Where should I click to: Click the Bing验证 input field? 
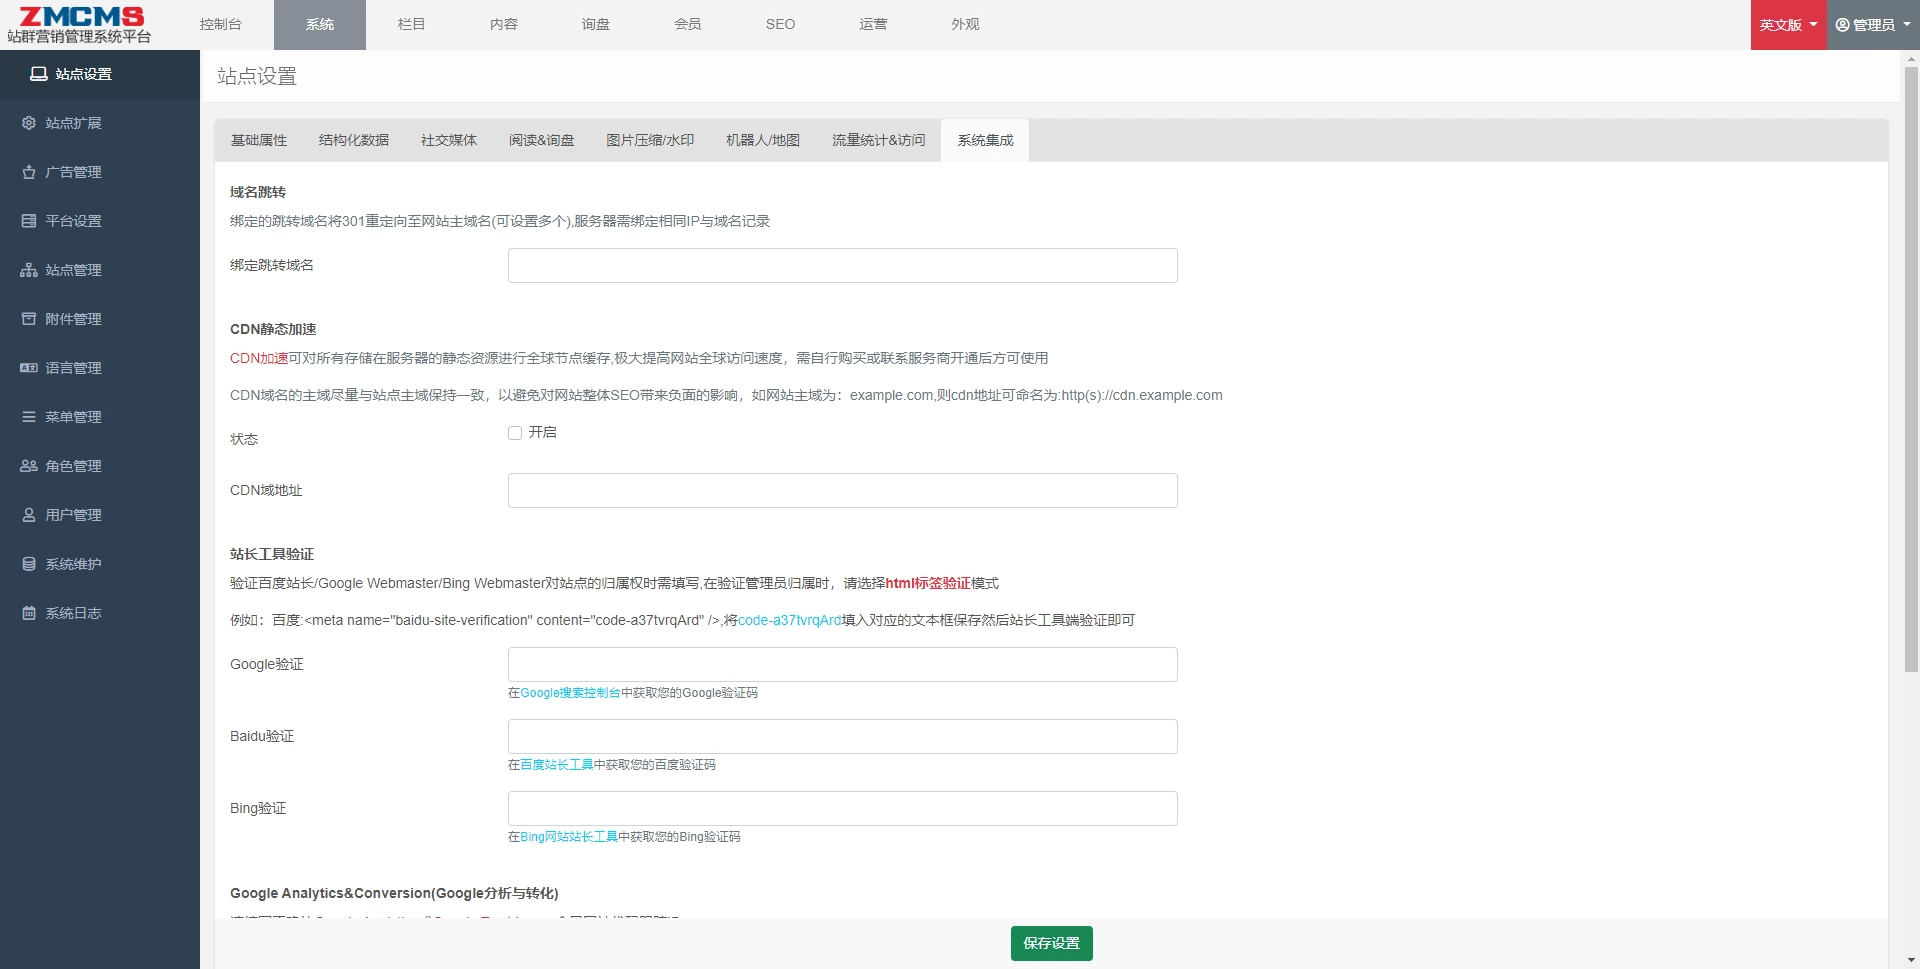pos(843,808)
